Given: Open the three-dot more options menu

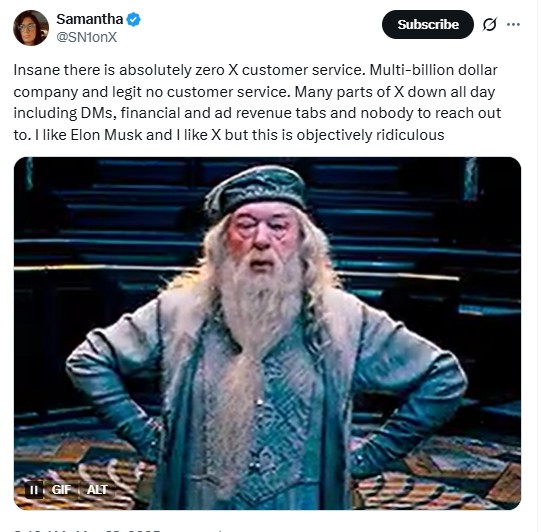Looking at the screenshot, I should coord(513,24).
